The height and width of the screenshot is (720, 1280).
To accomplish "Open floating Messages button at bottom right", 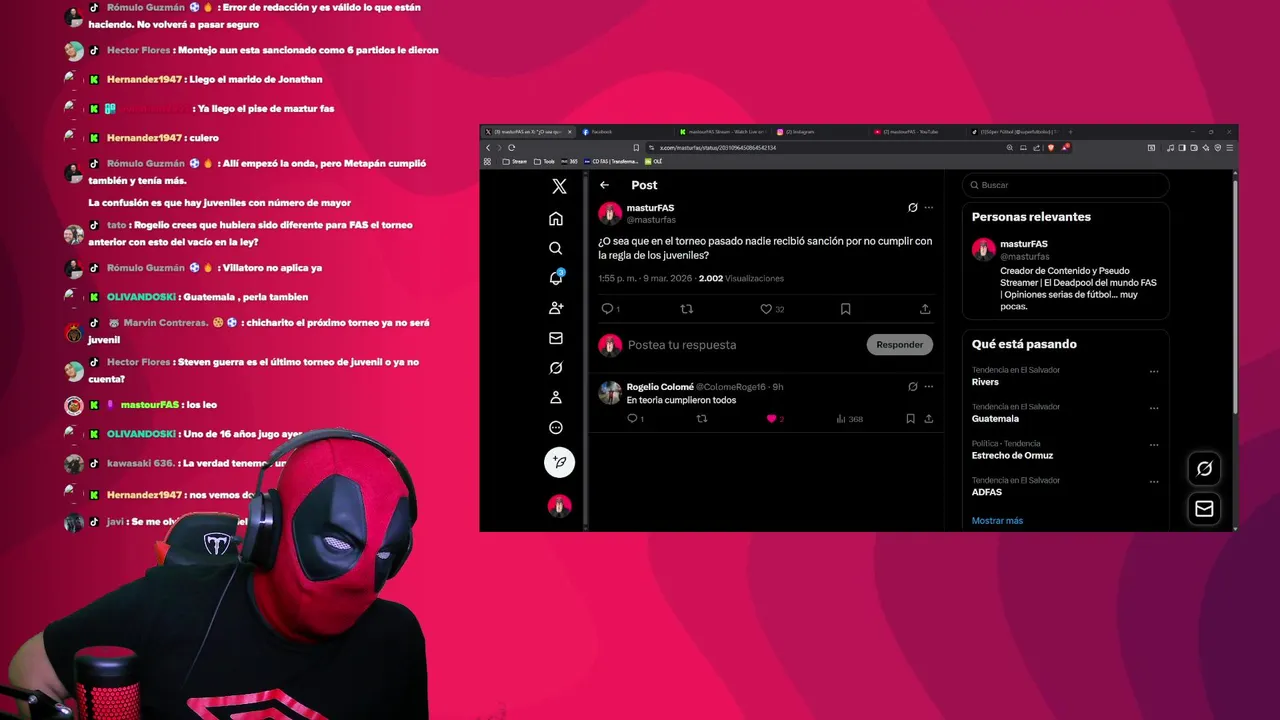I will 1204,509.
